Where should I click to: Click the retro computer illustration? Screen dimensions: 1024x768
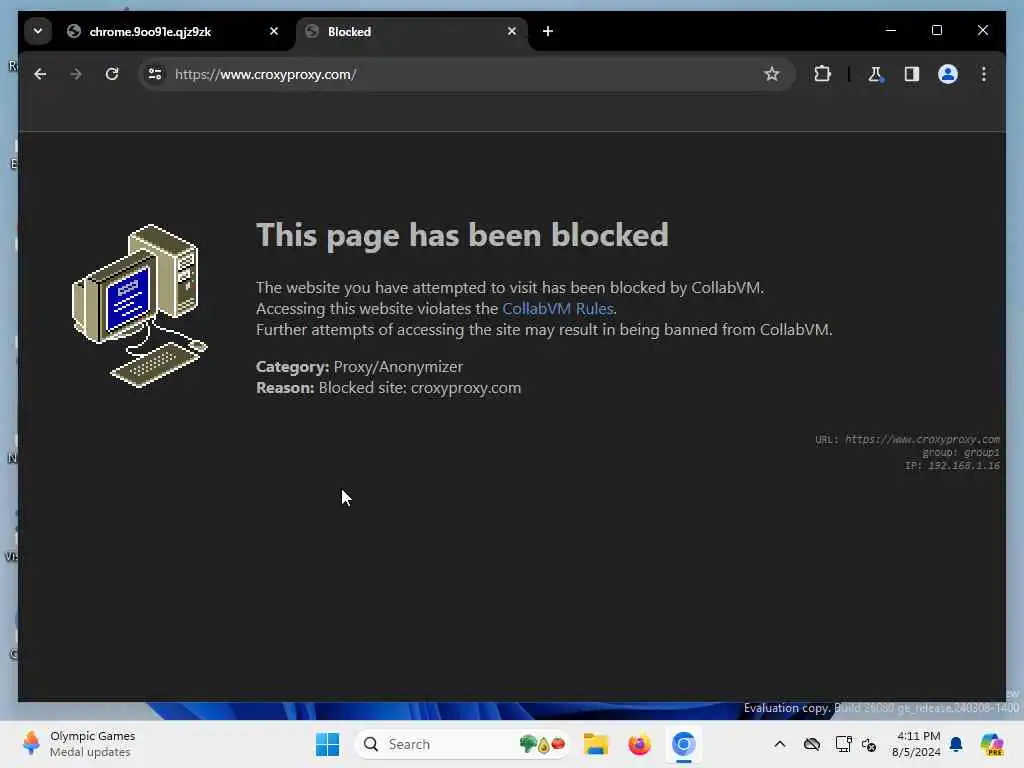(x=139, y=306)
